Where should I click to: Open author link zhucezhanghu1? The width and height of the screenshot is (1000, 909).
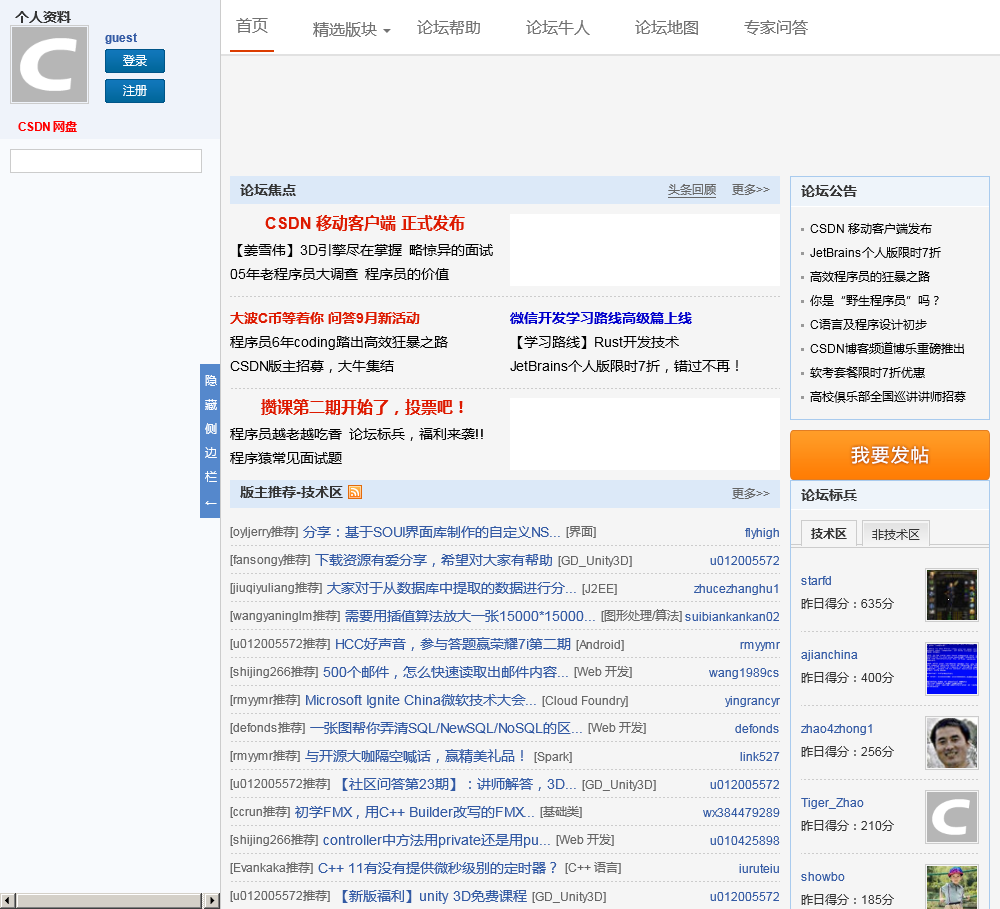pyautogui.click(x=736, y=588)
